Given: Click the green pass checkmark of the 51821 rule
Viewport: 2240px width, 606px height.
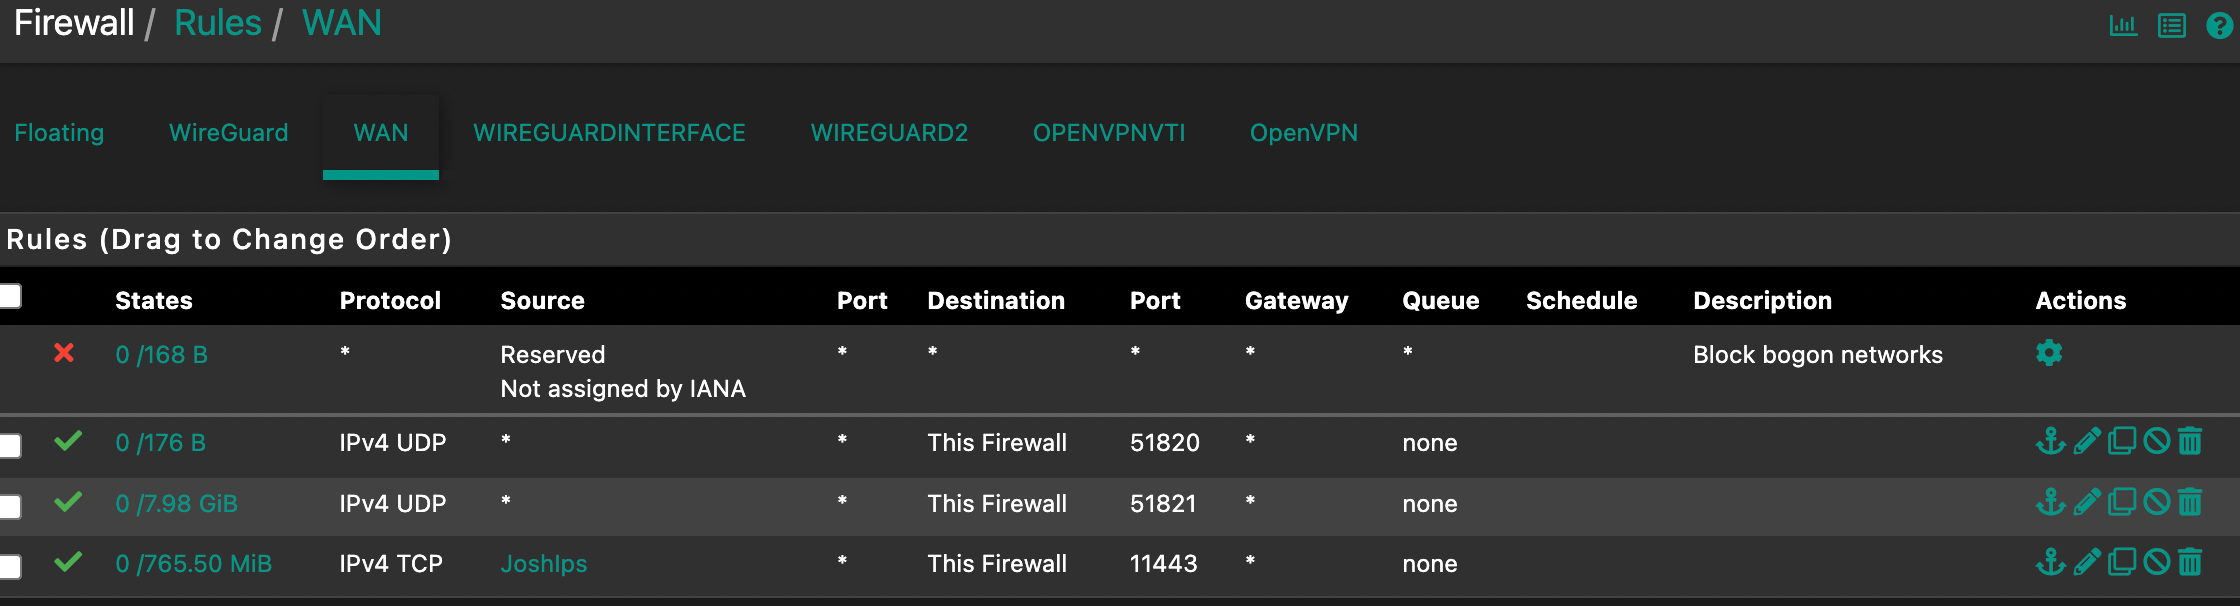Looking at the screenshot, I should tap(68, 501).
